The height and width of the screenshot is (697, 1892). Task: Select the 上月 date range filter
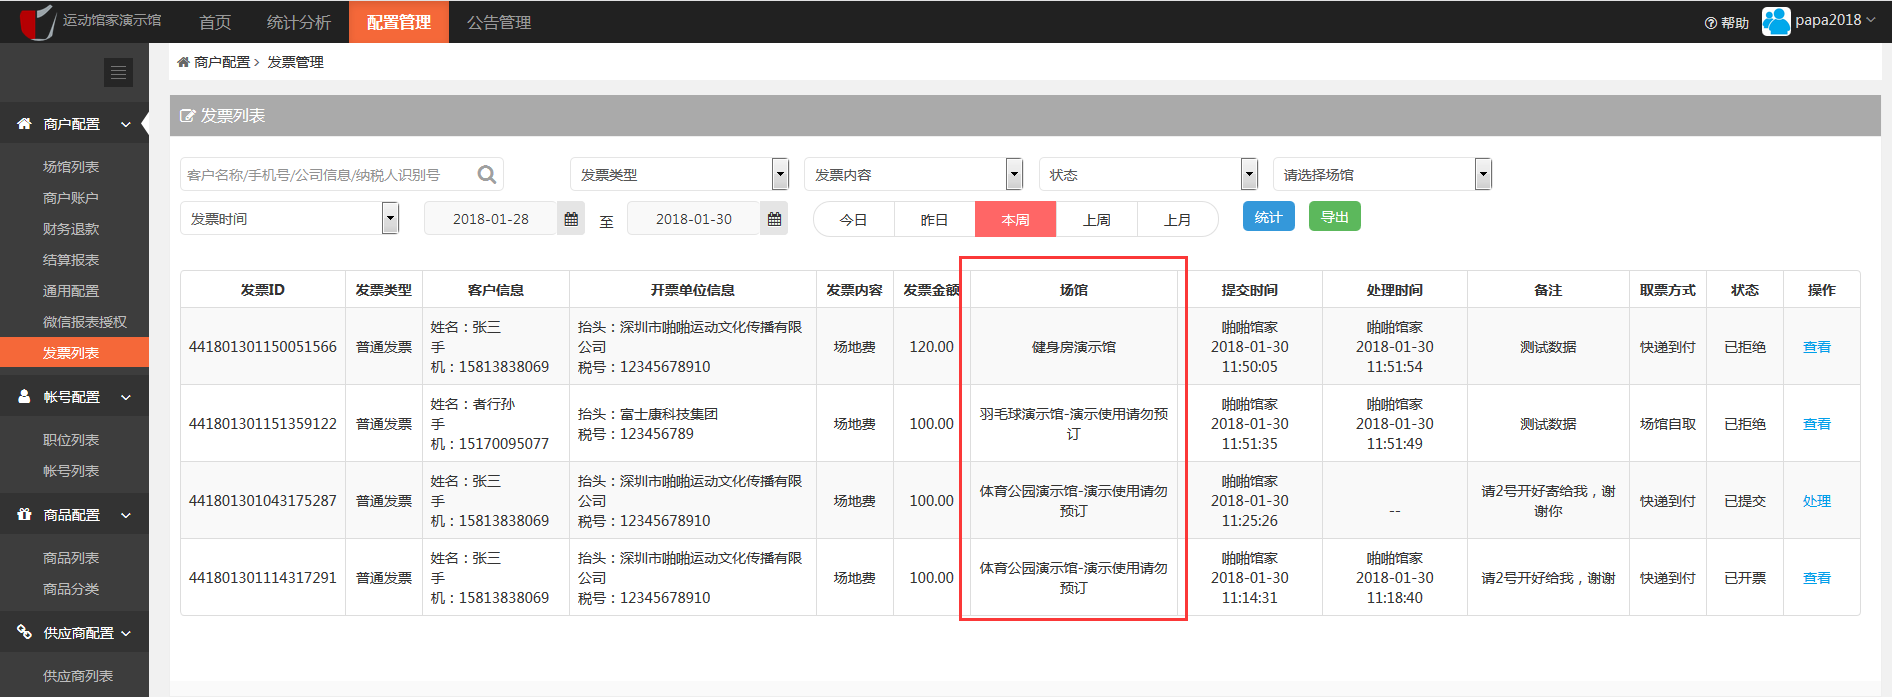pyautogui.click(x=1177, y=220)
